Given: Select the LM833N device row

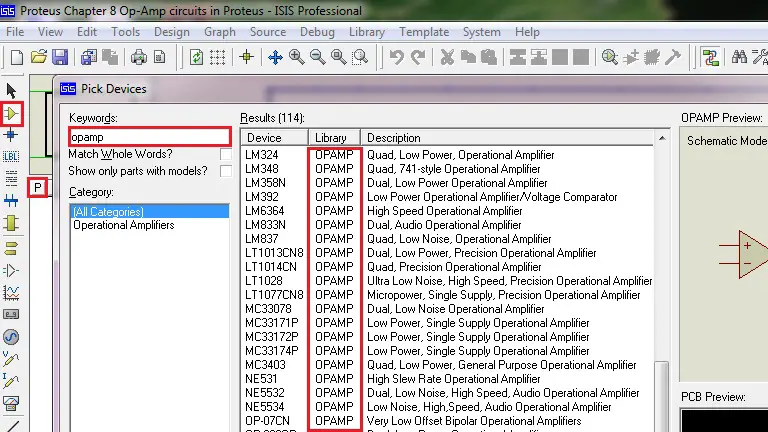Looking at the screenshot, I should tap(447, 225).
